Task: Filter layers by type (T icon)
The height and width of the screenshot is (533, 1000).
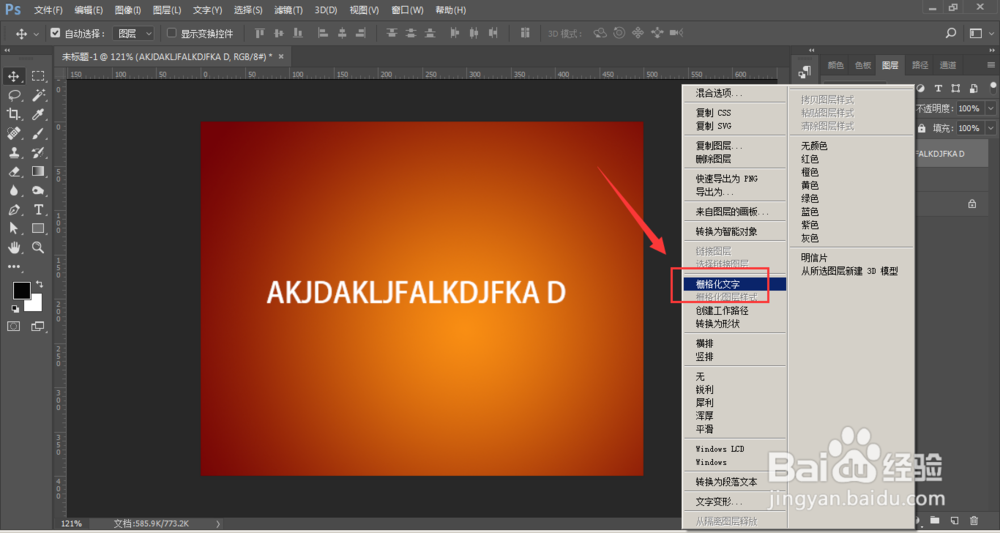Action: point(938,89)
